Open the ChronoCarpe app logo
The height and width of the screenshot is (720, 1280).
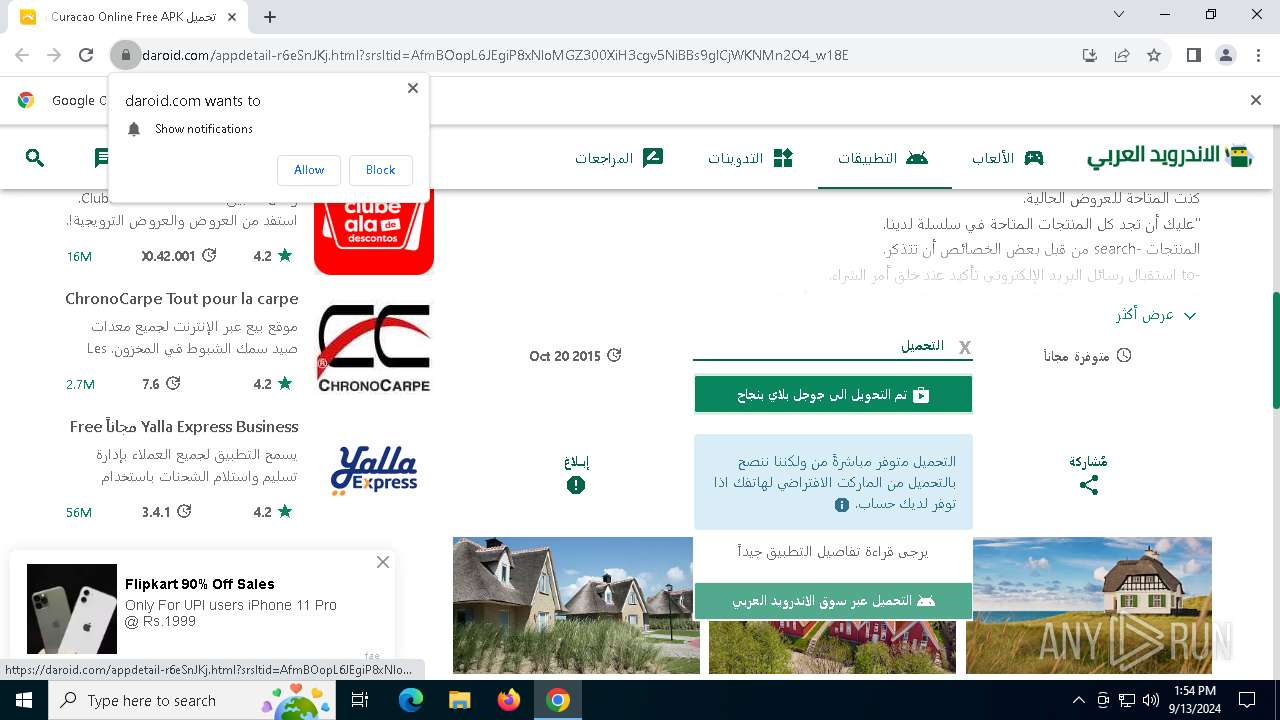click(x=374, y=349)
